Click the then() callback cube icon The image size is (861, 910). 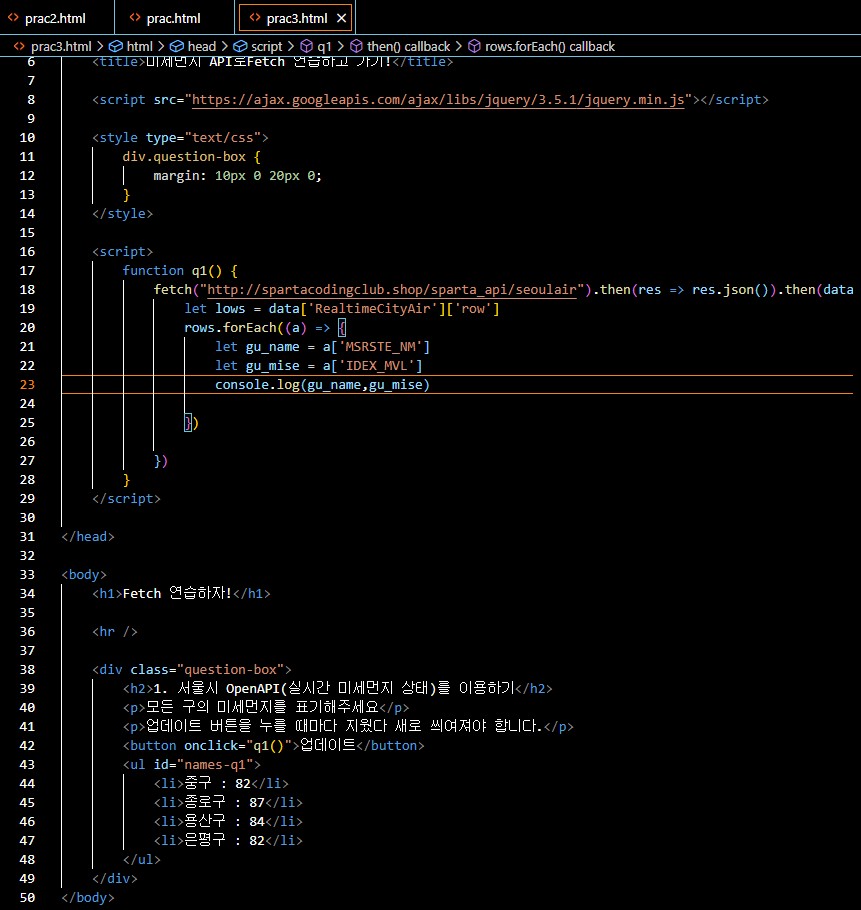point(356,46)
